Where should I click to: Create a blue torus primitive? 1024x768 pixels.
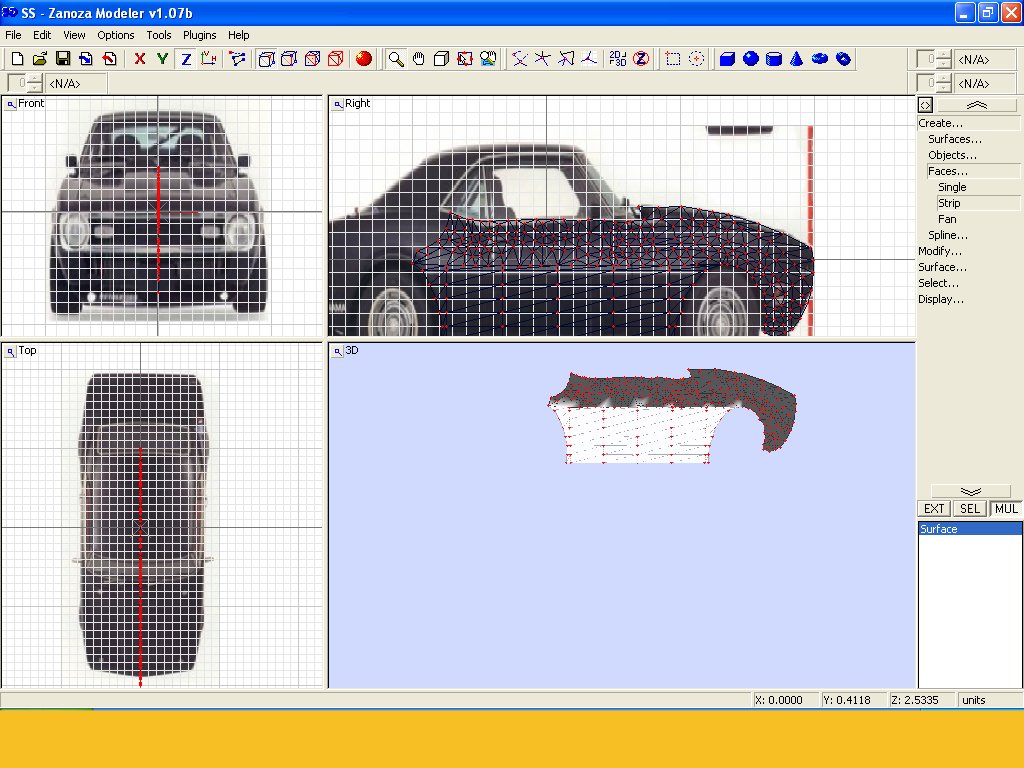point(820,59)
